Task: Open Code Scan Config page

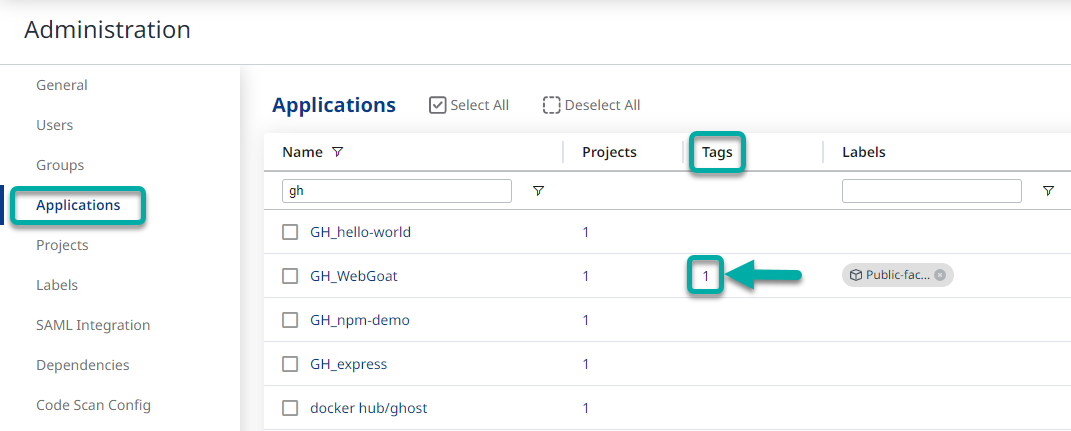Action: (x=93, y=405)
